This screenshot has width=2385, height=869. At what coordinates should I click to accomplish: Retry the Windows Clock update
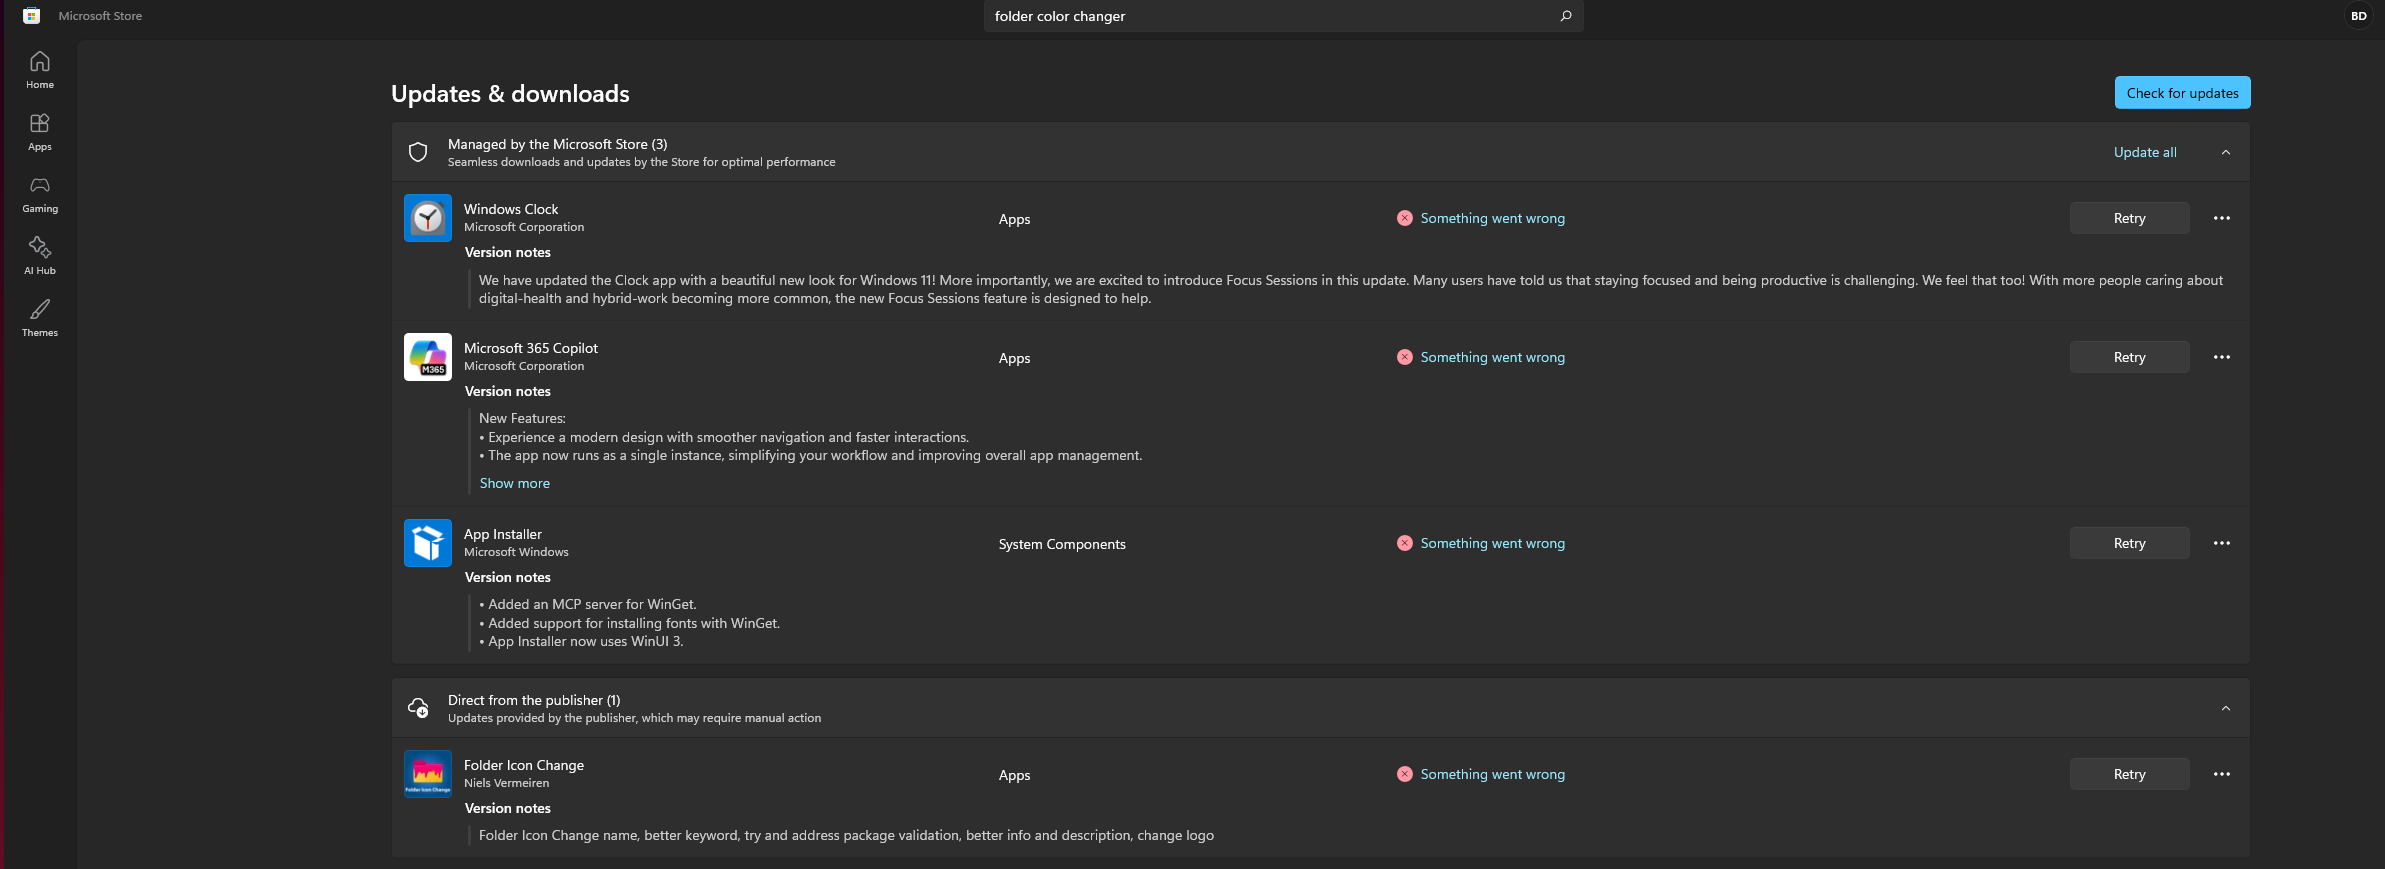[x=2130, y=218]
